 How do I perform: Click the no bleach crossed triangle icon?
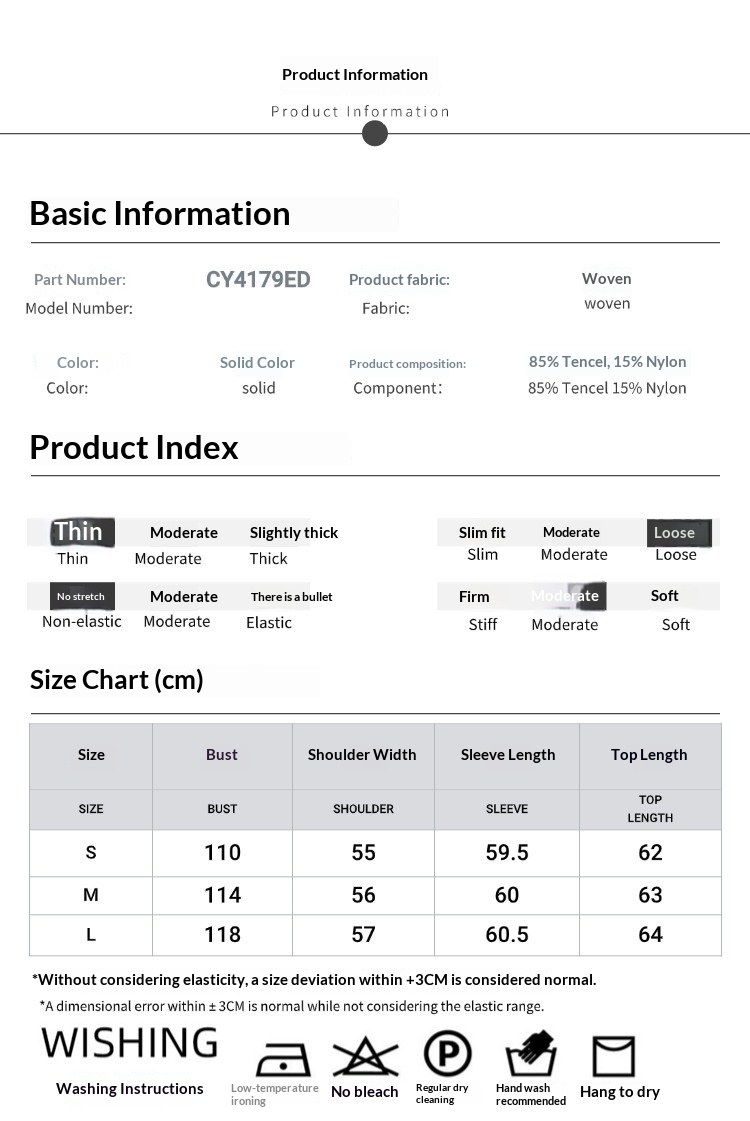coord(365,1057)
